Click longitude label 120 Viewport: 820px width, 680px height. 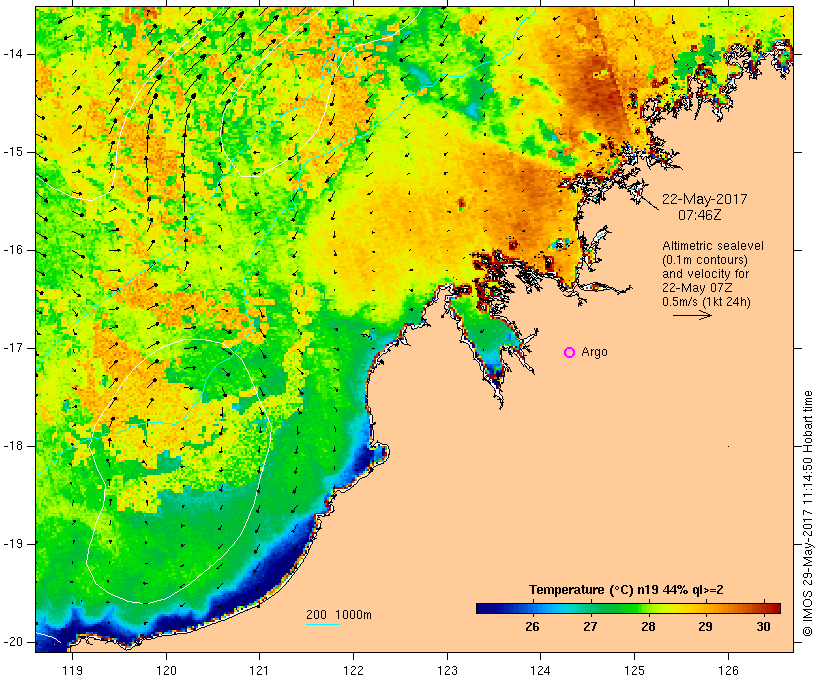point(166,670)
